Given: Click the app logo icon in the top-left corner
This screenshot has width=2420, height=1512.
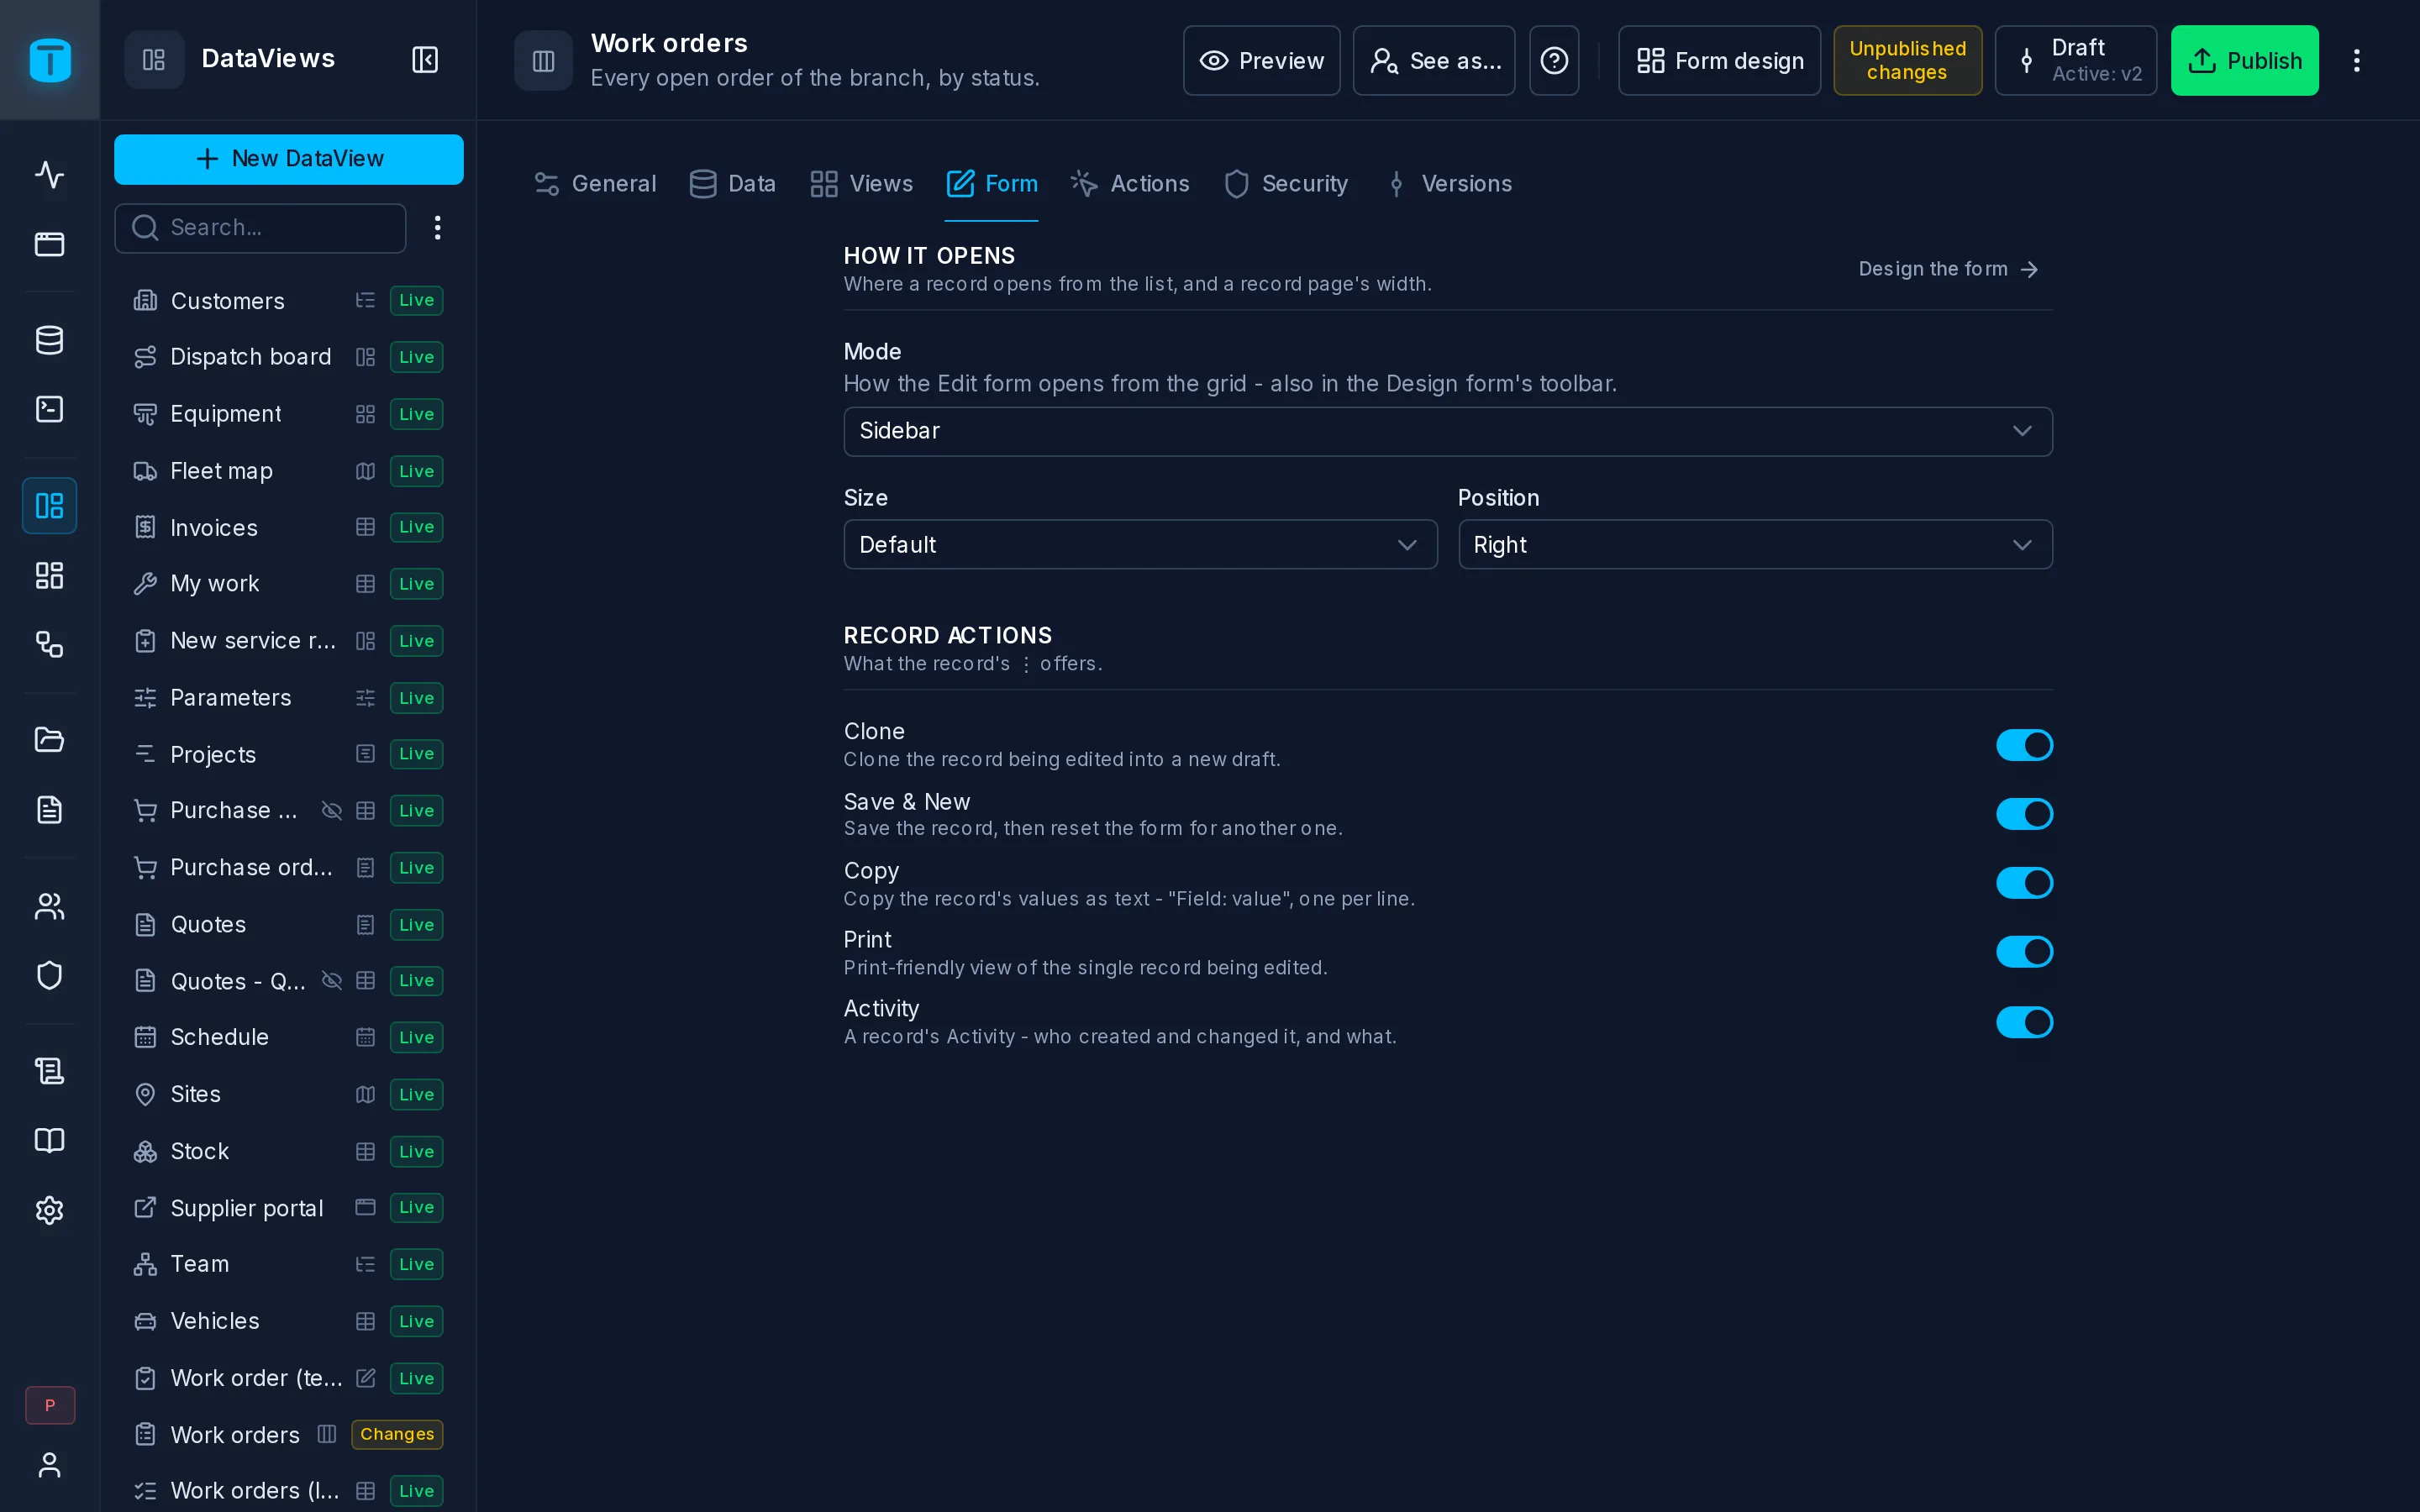Looking at the screenshot, I should pyautogui.click(x=49, y=60).
